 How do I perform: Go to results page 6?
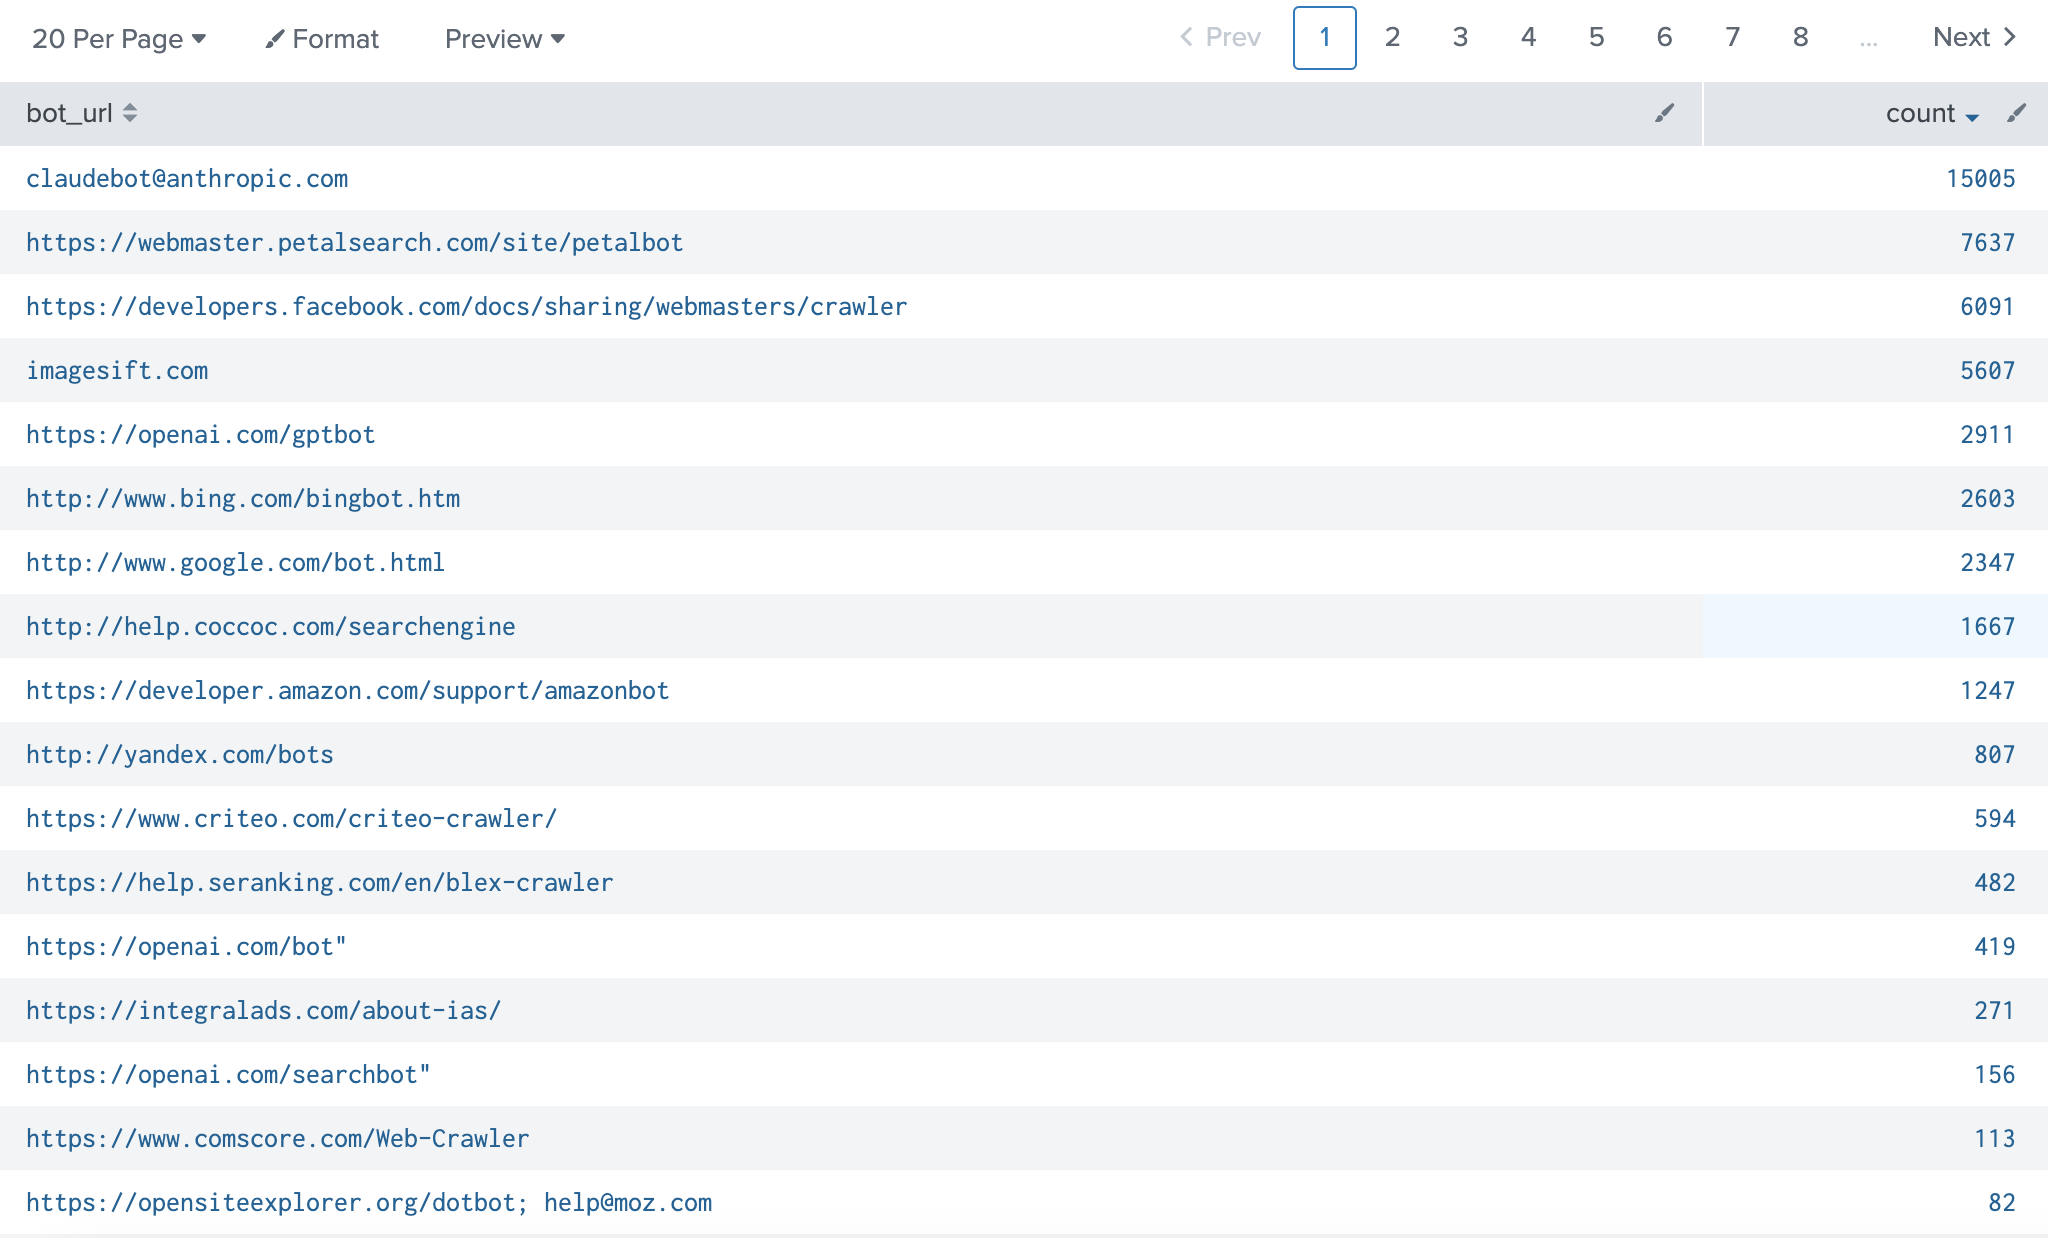1664,37
